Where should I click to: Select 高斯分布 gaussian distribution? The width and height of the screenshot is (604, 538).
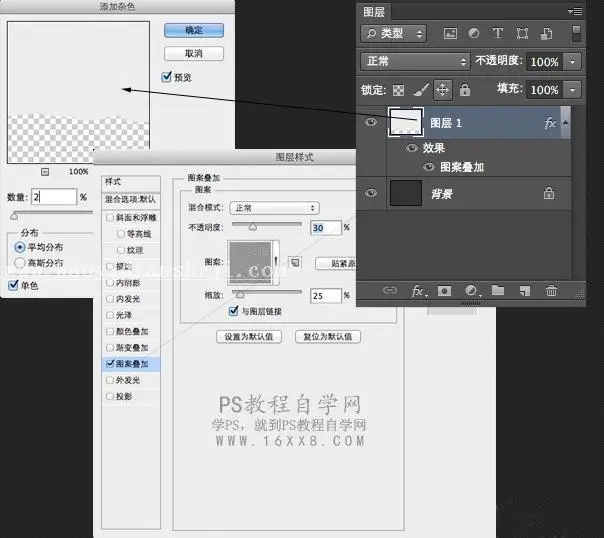click(19, 263)
